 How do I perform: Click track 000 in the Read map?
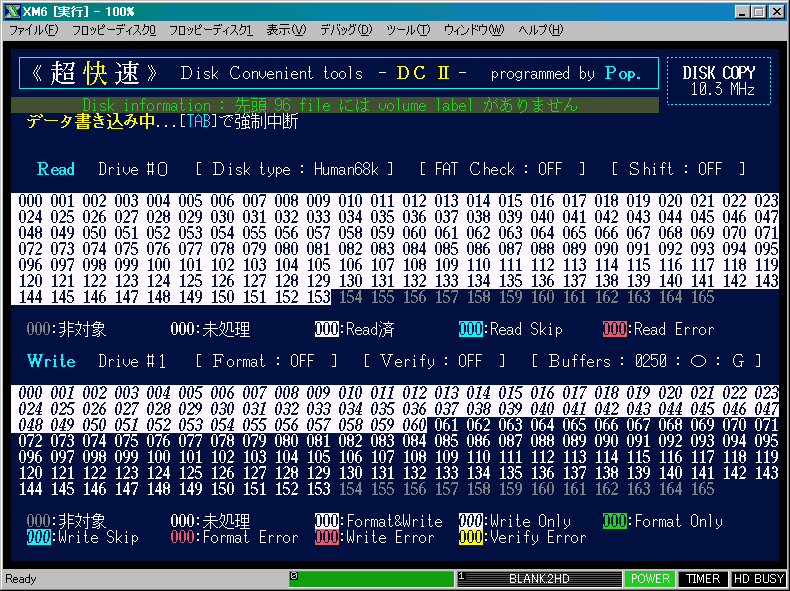[x=30, y=201]
